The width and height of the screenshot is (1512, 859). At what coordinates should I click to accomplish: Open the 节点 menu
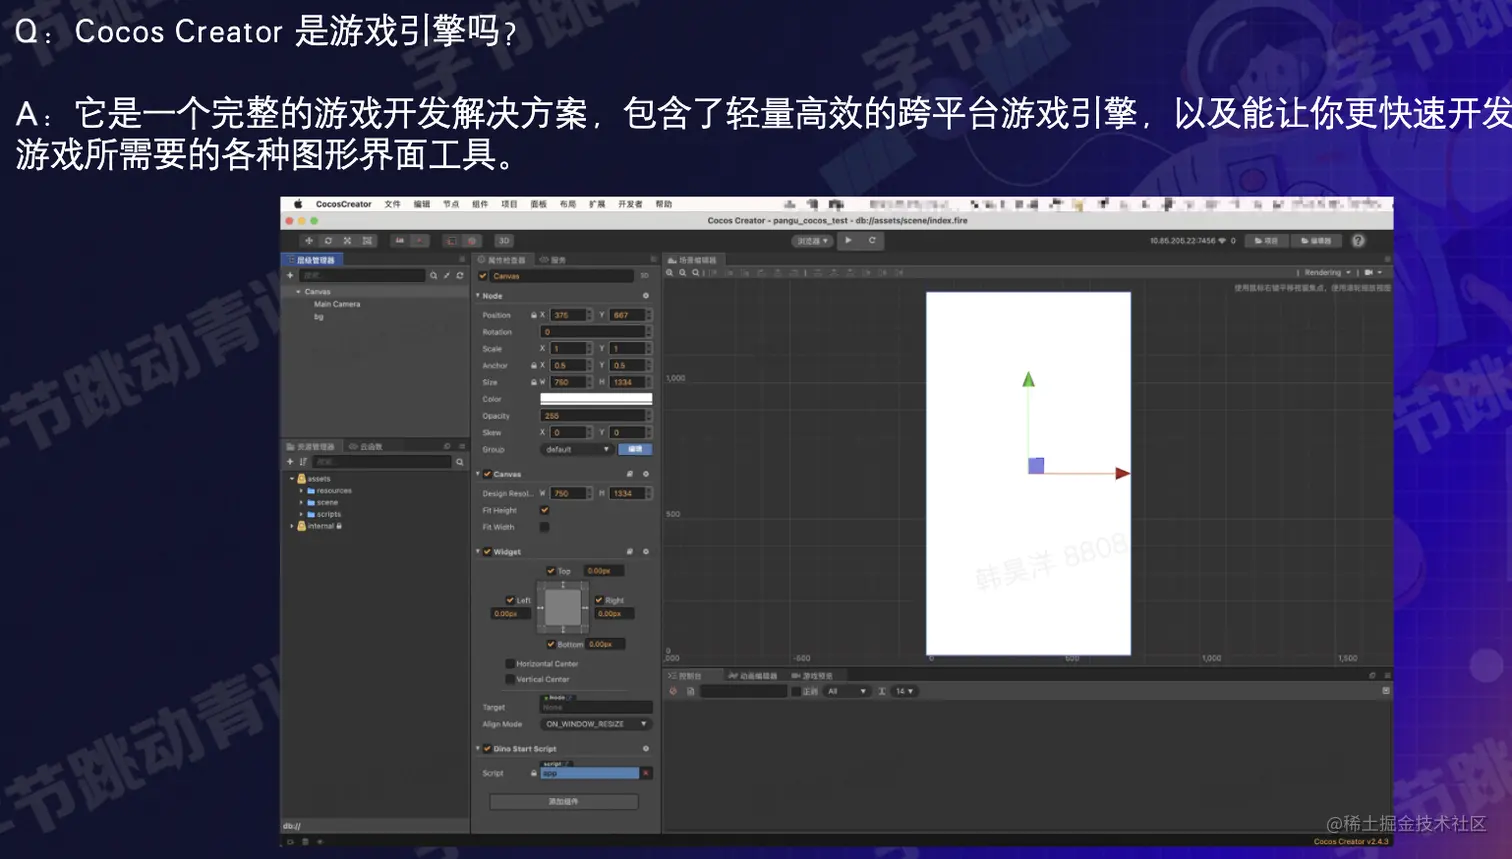451,204
